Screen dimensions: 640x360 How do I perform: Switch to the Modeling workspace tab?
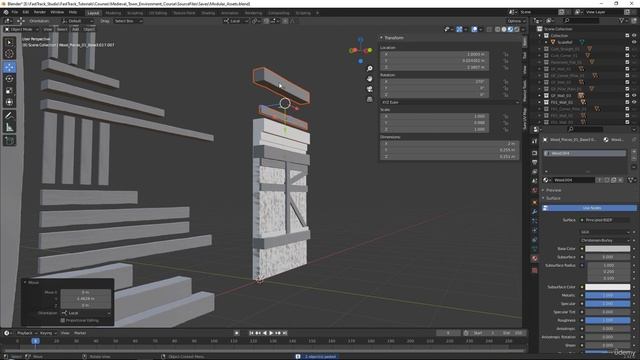[113, 13]
